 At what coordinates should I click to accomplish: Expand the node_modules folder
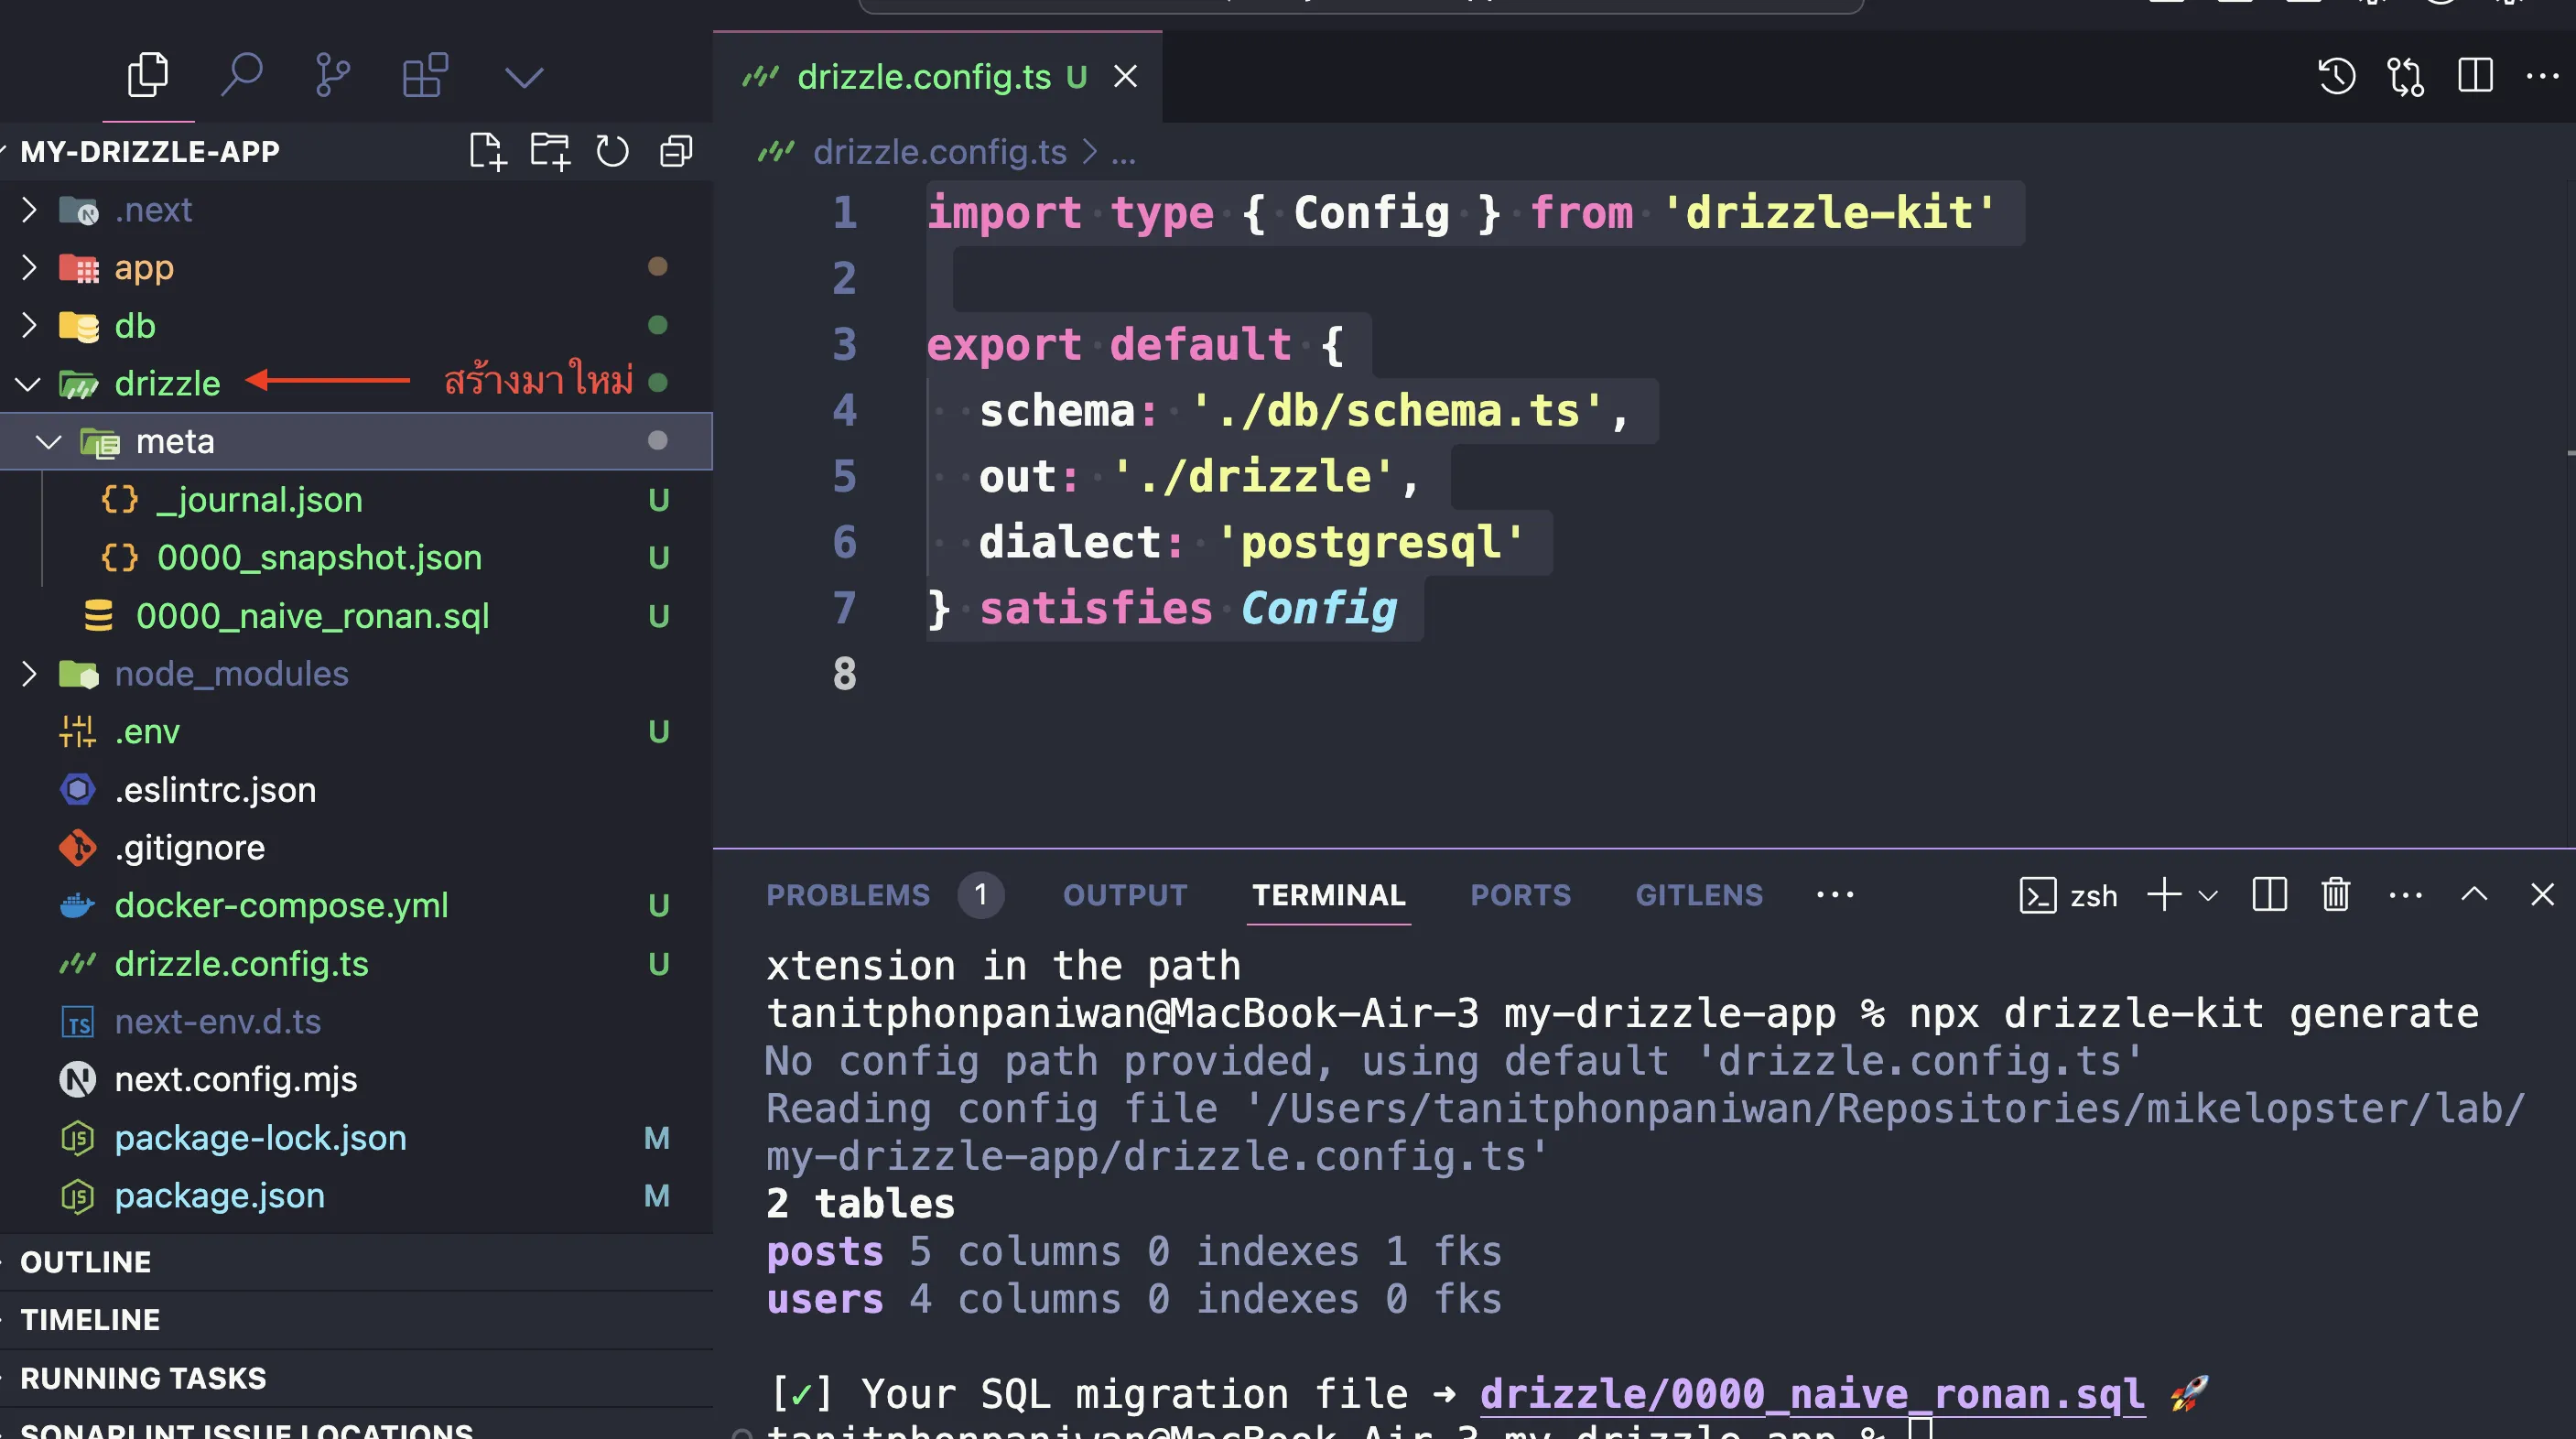coord(356,674)
